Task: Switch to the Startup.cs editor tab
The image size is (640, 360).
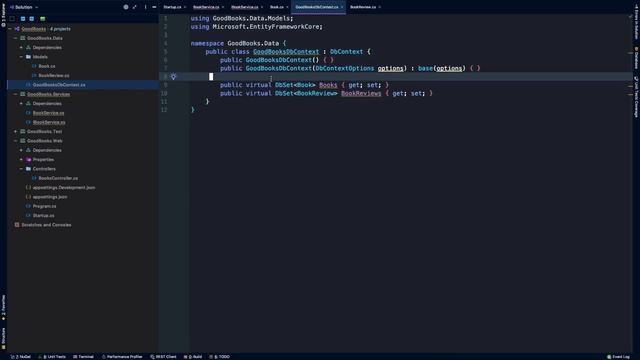Action: [172, 7]
